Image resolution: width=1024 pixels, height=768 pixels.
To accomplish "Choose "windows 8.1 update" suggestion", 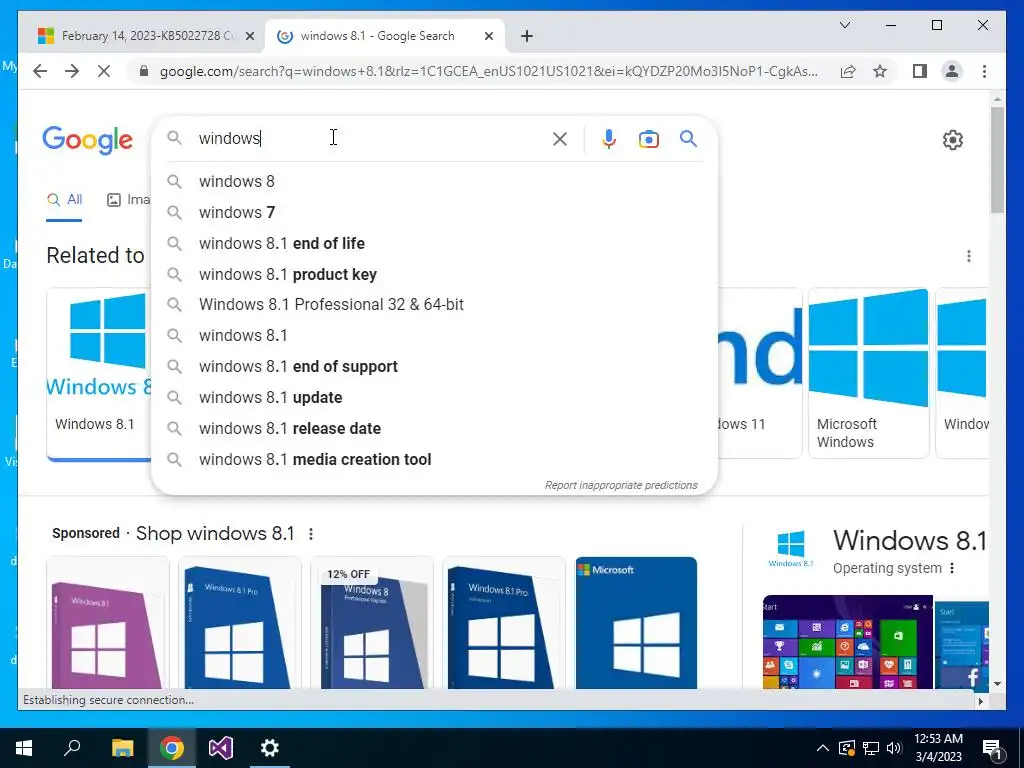I will 434,397.
